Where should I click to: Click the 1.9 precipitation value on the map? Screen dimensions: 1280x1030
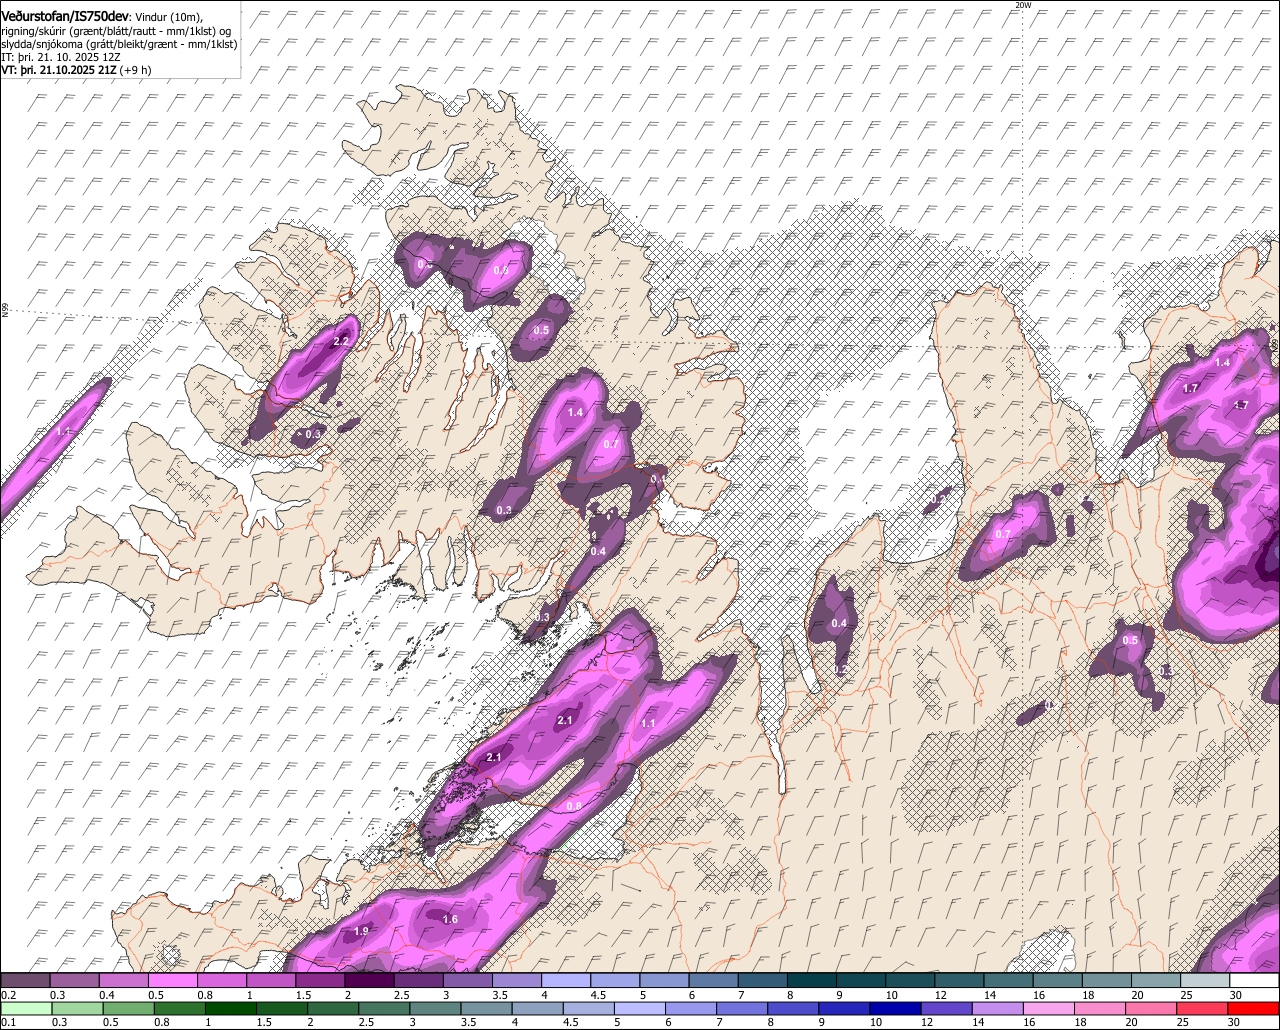pos(361,931)
